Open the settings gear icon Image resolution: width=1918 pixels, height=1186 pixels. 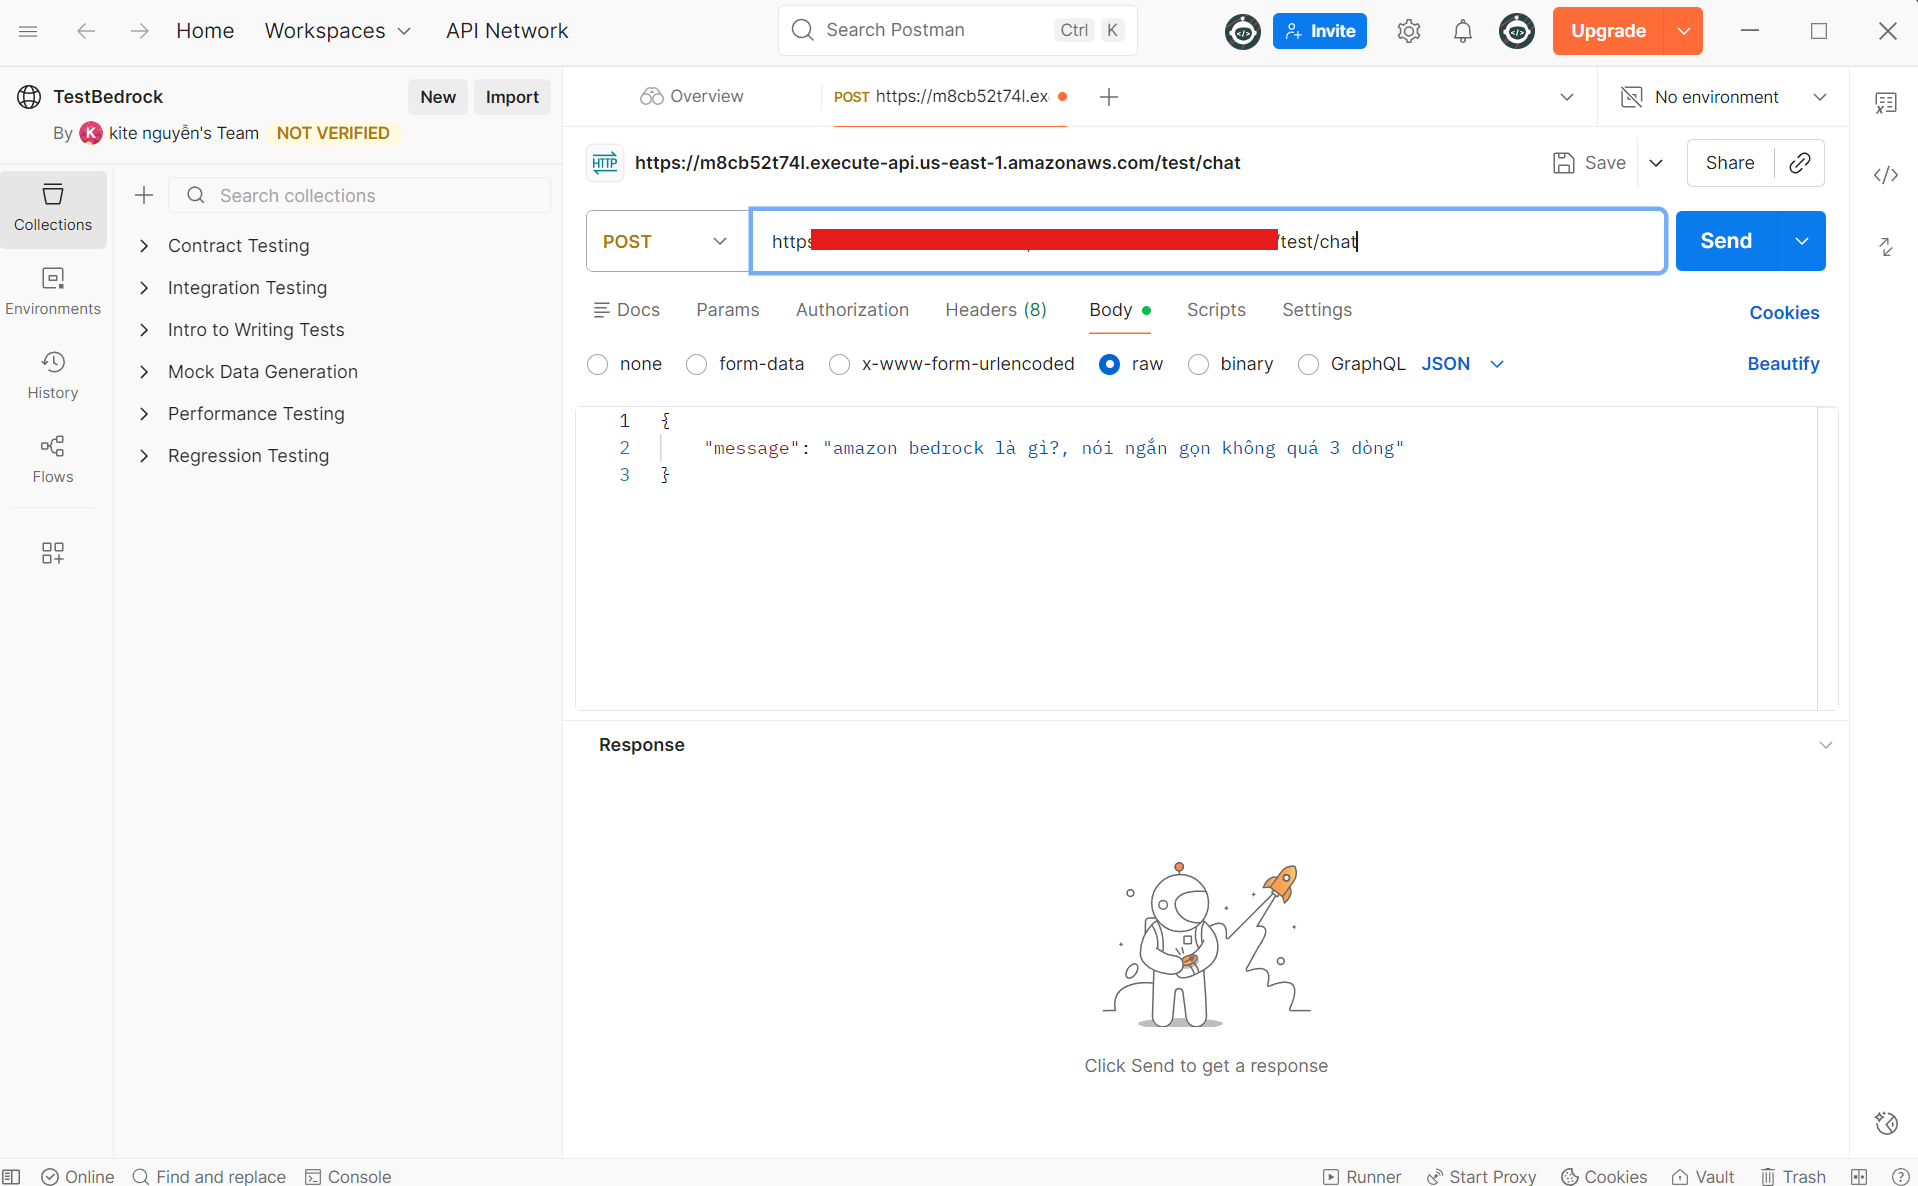click(1408, 31)
